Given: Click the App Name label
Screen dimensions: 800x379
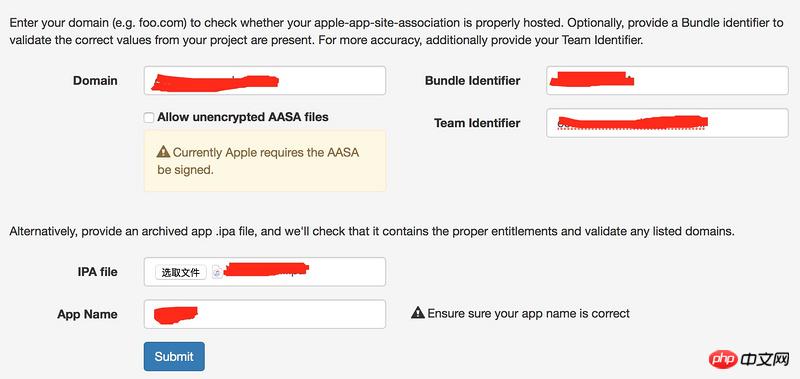Looking at the screenshot, I should 87,314.
